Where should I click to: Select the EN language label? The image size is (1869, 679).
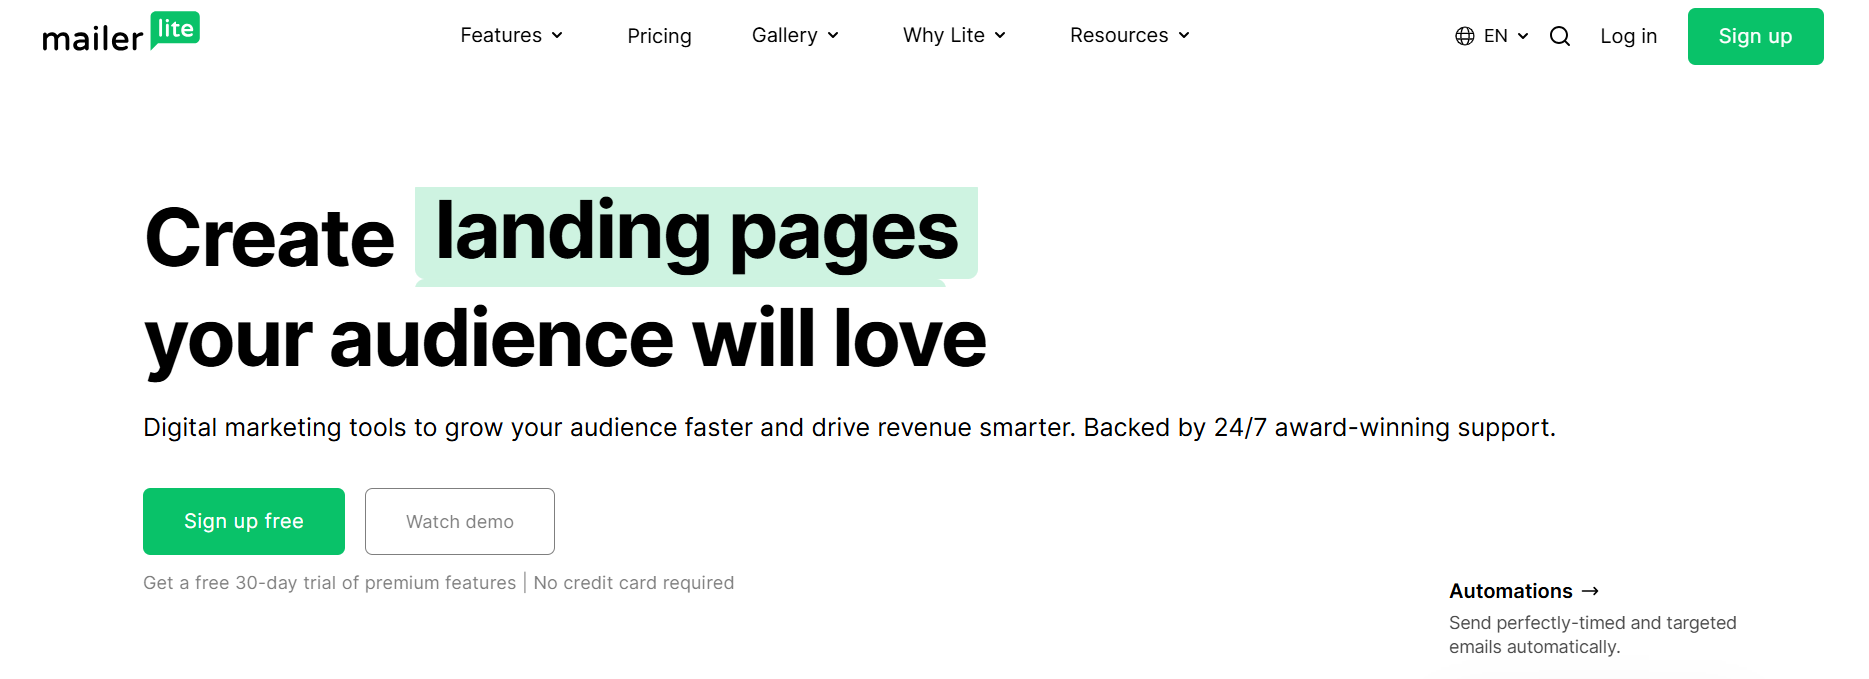[x=1496, y=36]
